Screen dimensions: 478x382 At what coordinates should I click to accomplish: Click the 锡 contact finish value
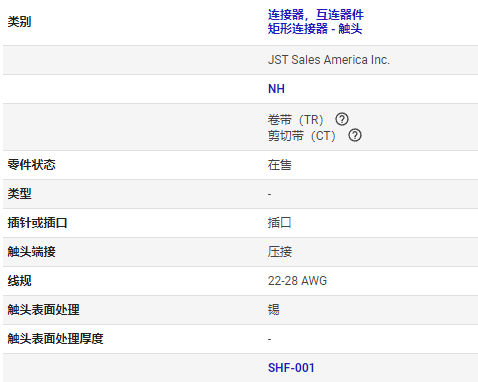tap(274, 310)
